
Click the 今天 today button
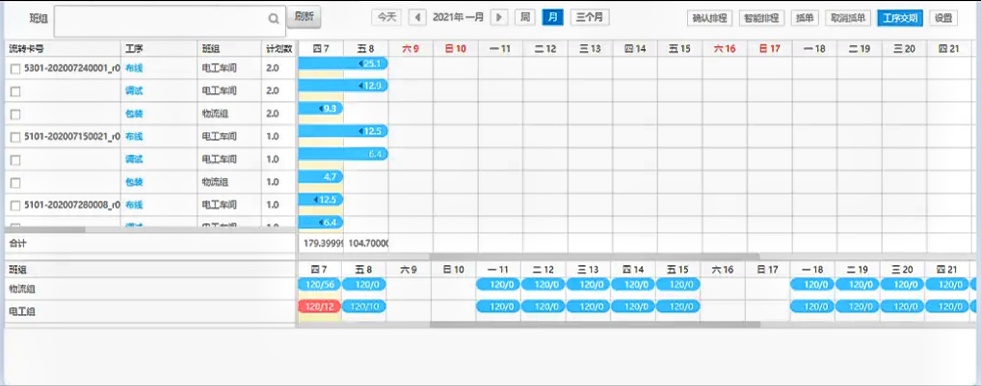[x=387, y=18]
